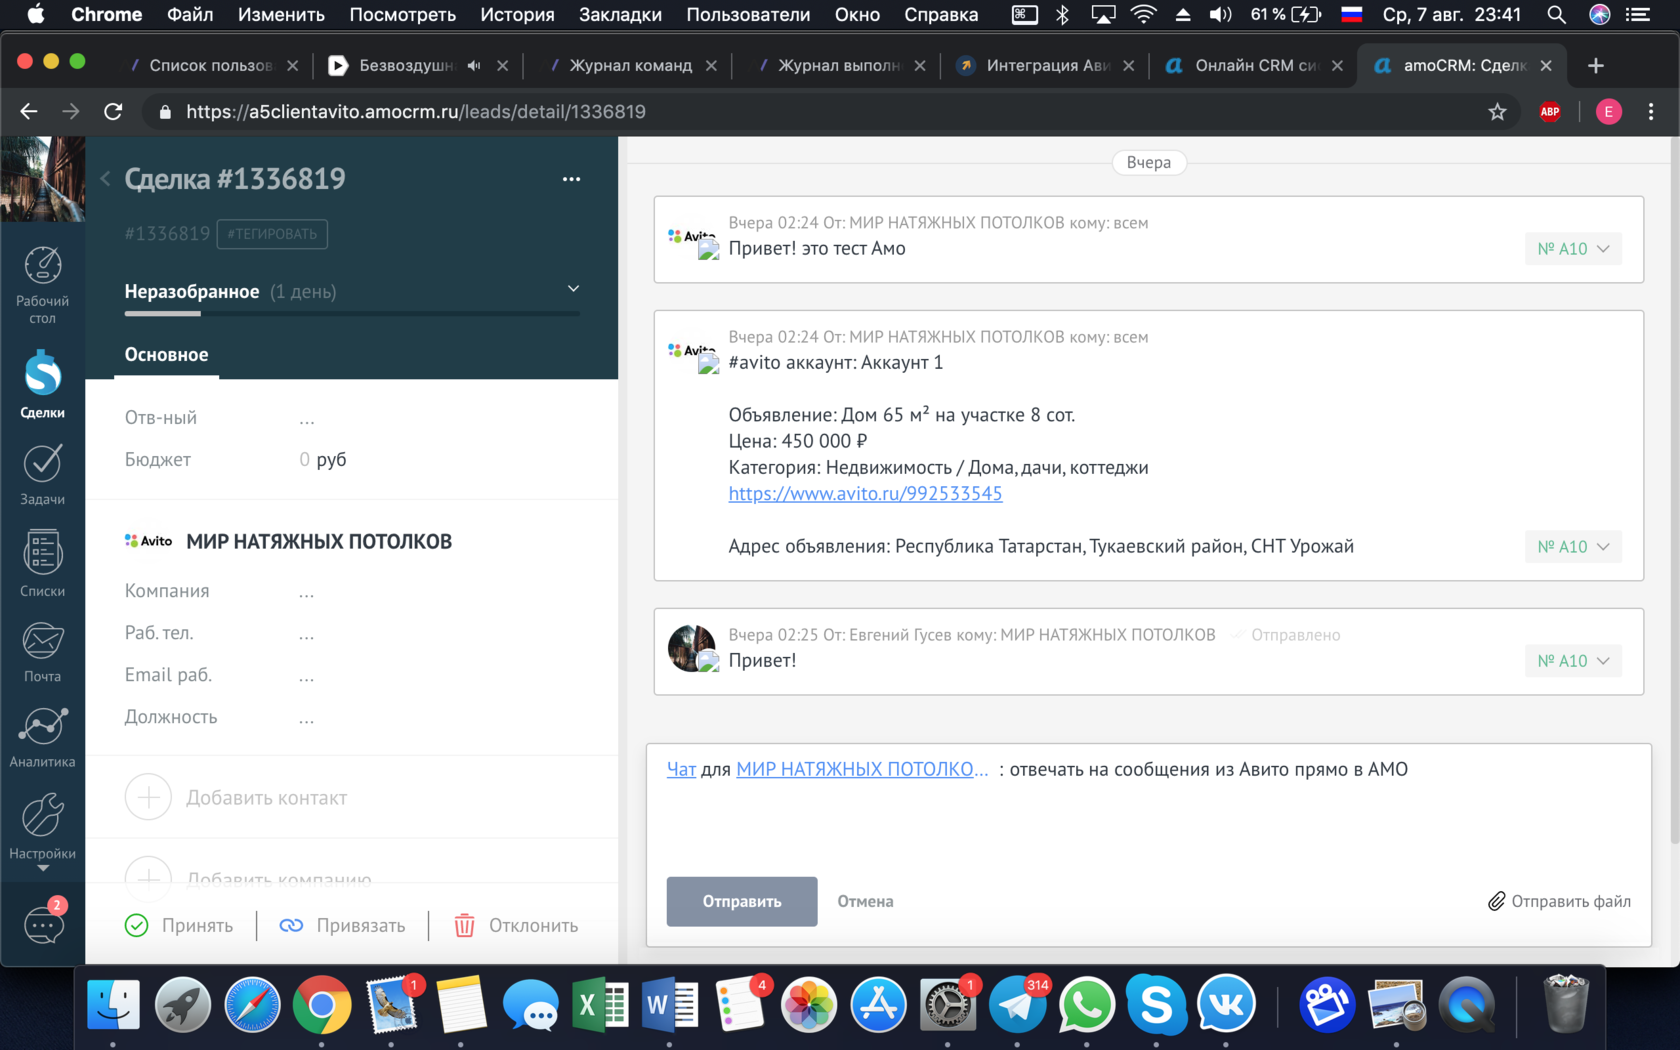Click the account avatar photo at sidebar top
Viewport: 1680px width, 1050px height.
[x=42, y=179]
